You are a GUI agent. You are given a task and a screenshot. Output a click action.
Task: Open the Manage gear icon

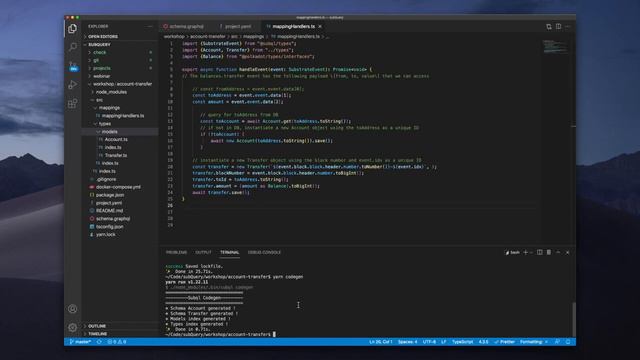[73, 327]
